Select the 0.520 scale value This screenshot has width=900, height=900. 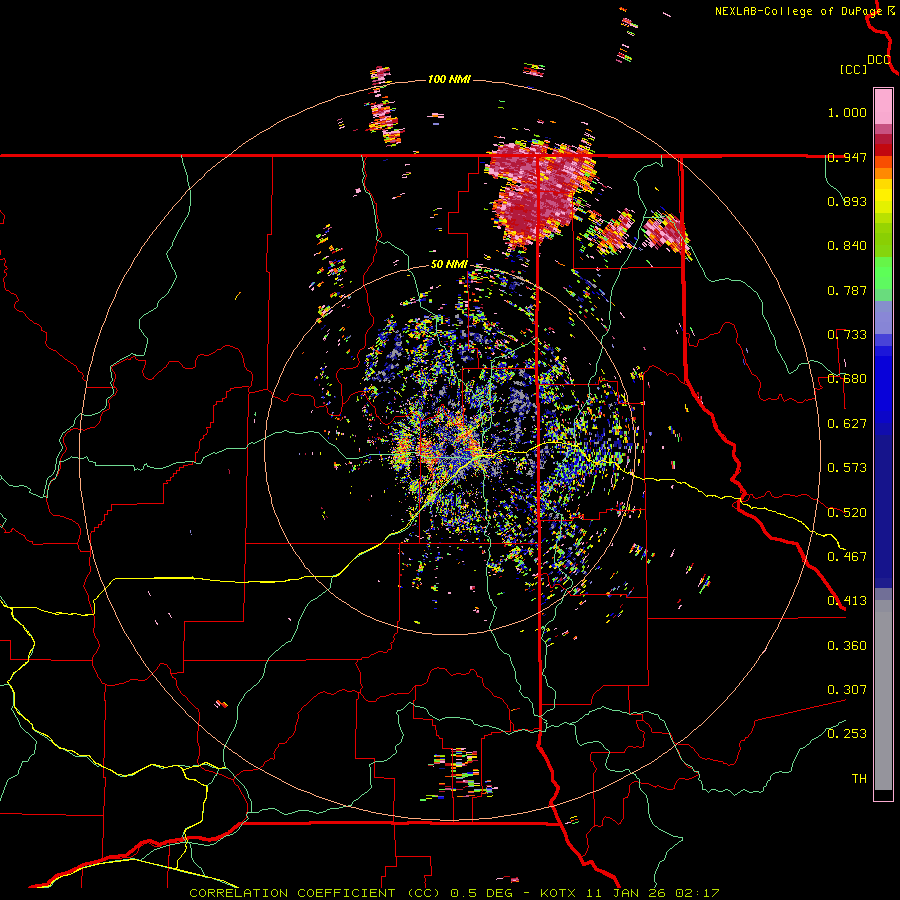(847, 512)
